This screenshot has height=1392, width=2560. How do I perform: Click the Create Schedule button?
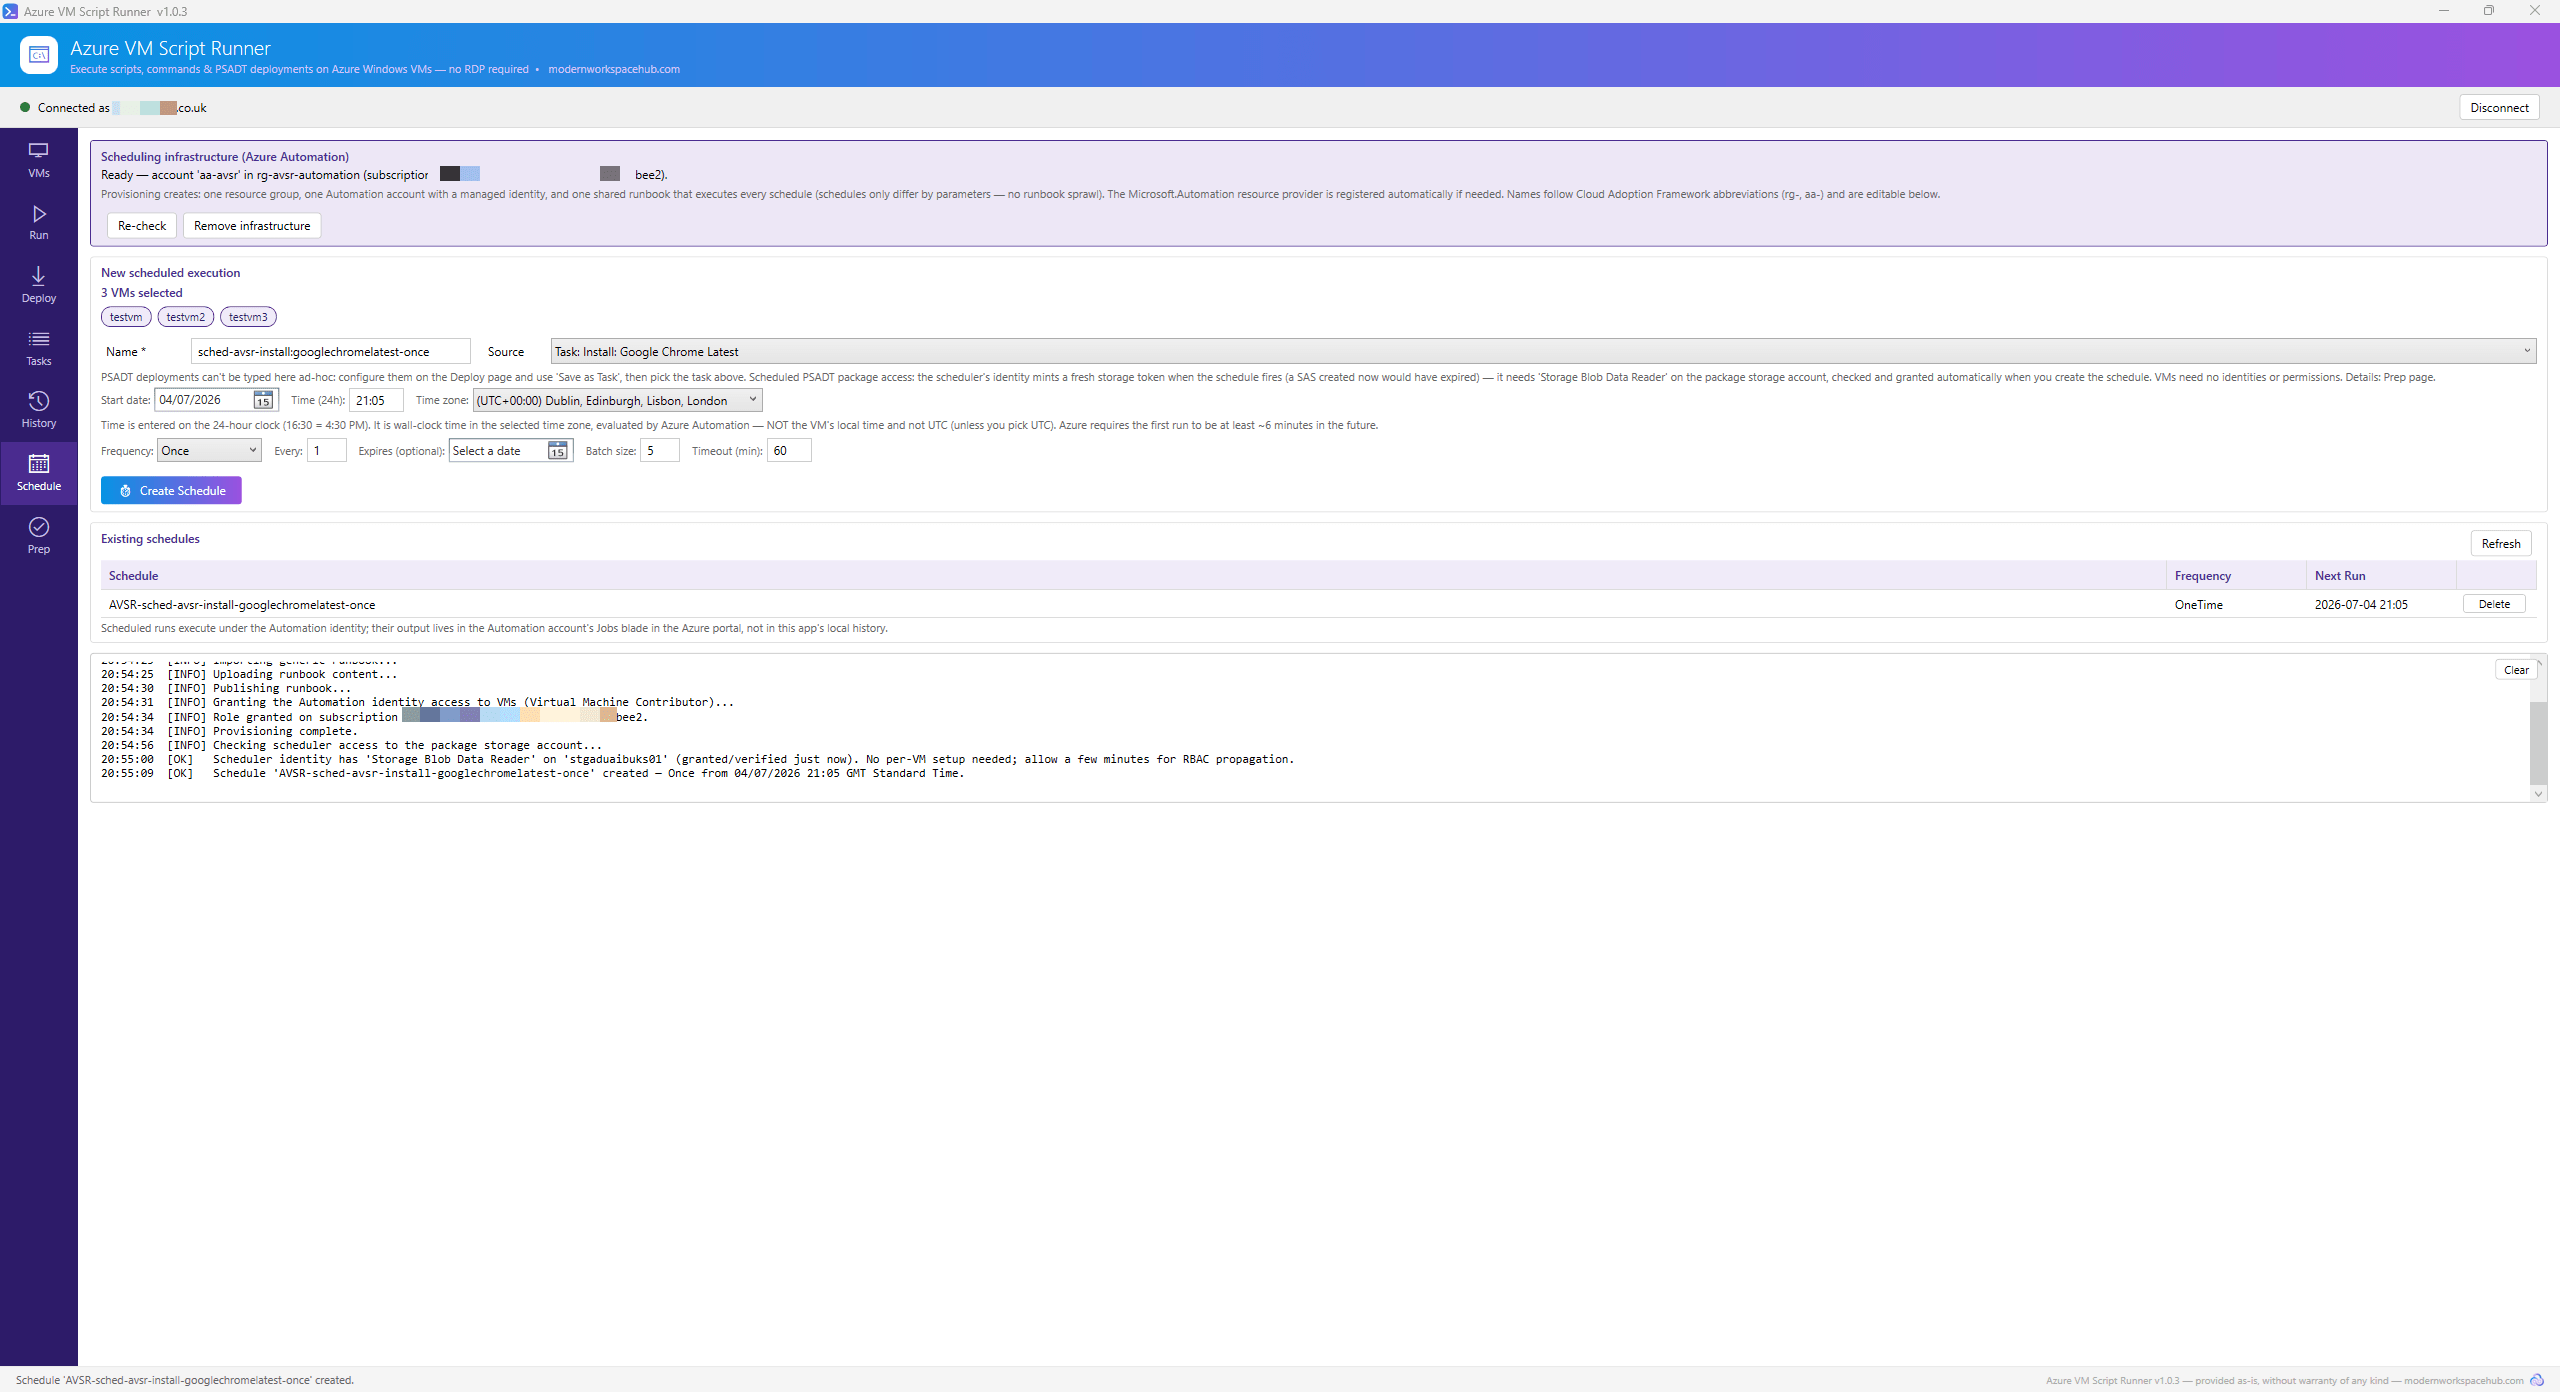pos(171,491)
